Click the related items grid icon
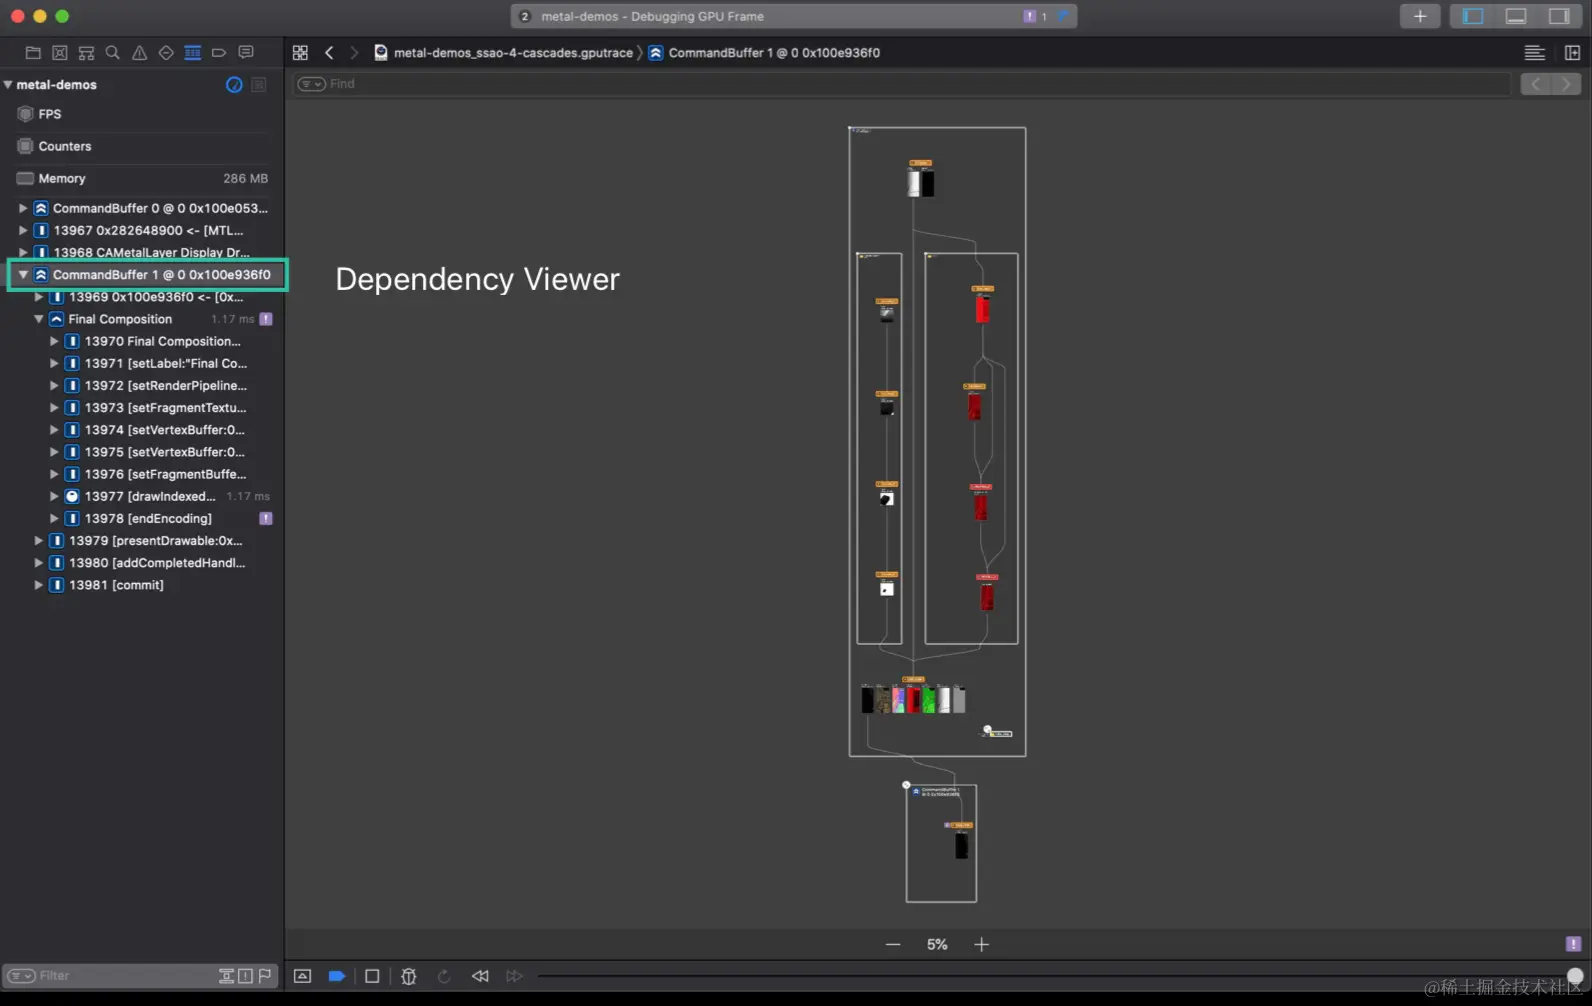Screen dimensions: 1592x1006 pyautogui.click(x=300, y=53)
